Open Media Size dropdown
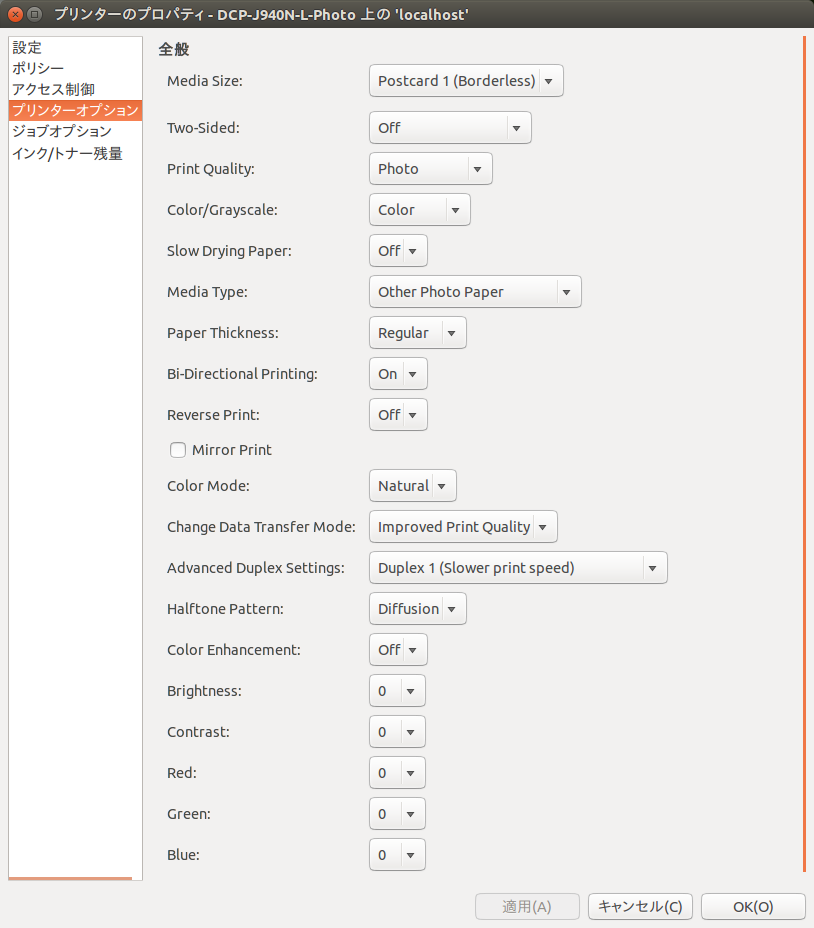Image resolution: width=814 pixels, height=928 pixels. point(466,80)
